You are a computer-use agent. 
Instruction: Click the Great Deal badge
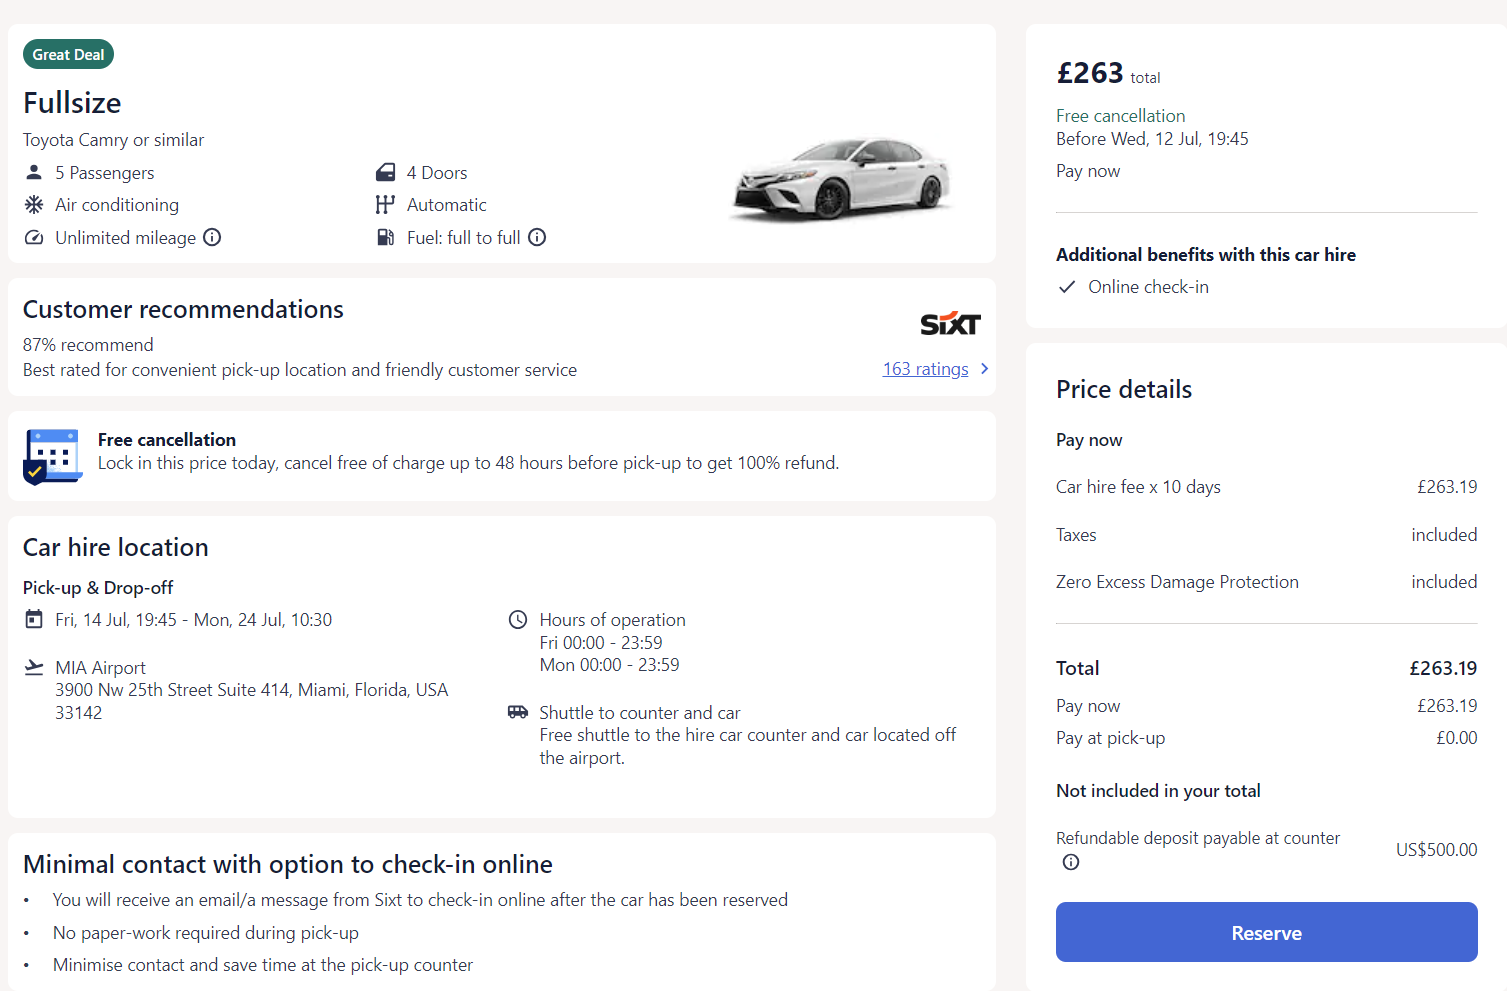point(68,54)
